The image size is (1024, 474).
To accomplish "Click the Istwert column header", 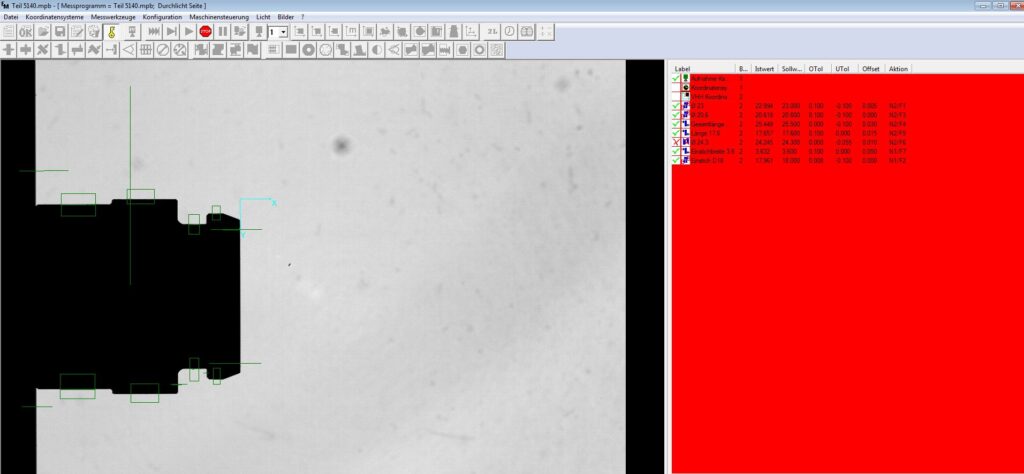I will tap(765, 69).
